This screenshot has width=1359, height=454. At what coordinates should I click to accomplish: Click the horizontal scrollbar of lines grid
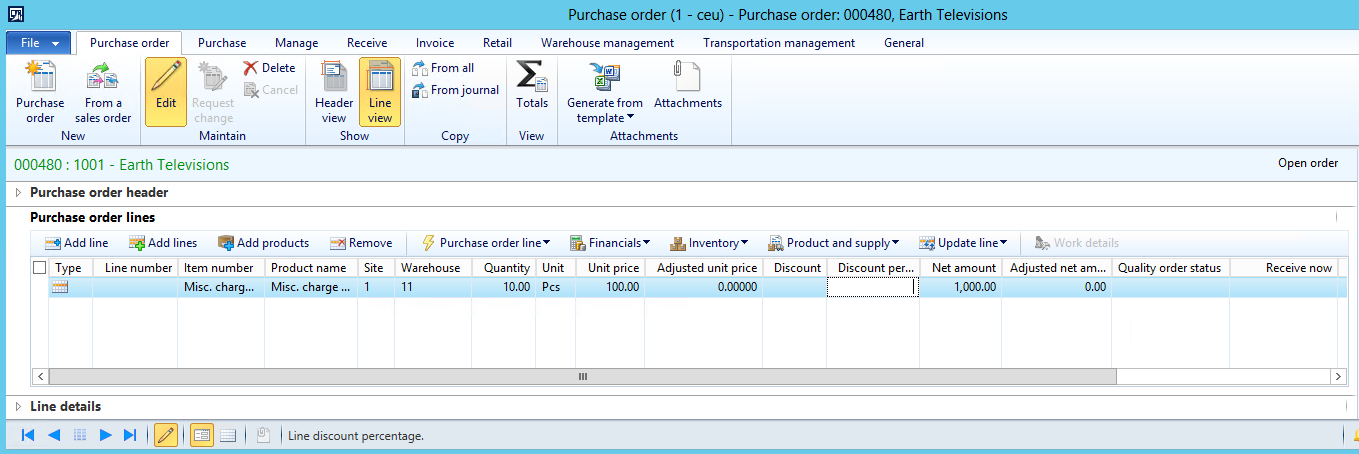[x=582, y=376]
